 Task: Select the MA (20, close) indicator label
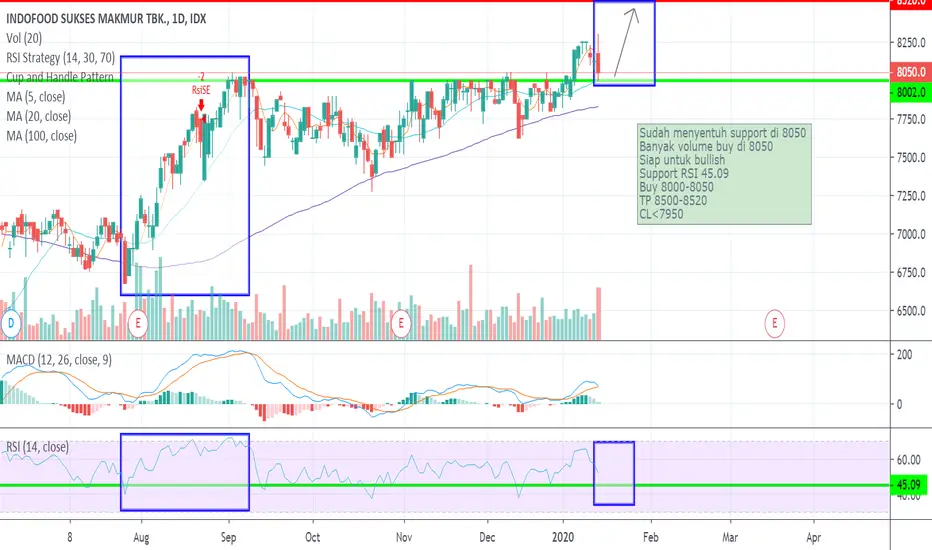(x=39, y=117)
